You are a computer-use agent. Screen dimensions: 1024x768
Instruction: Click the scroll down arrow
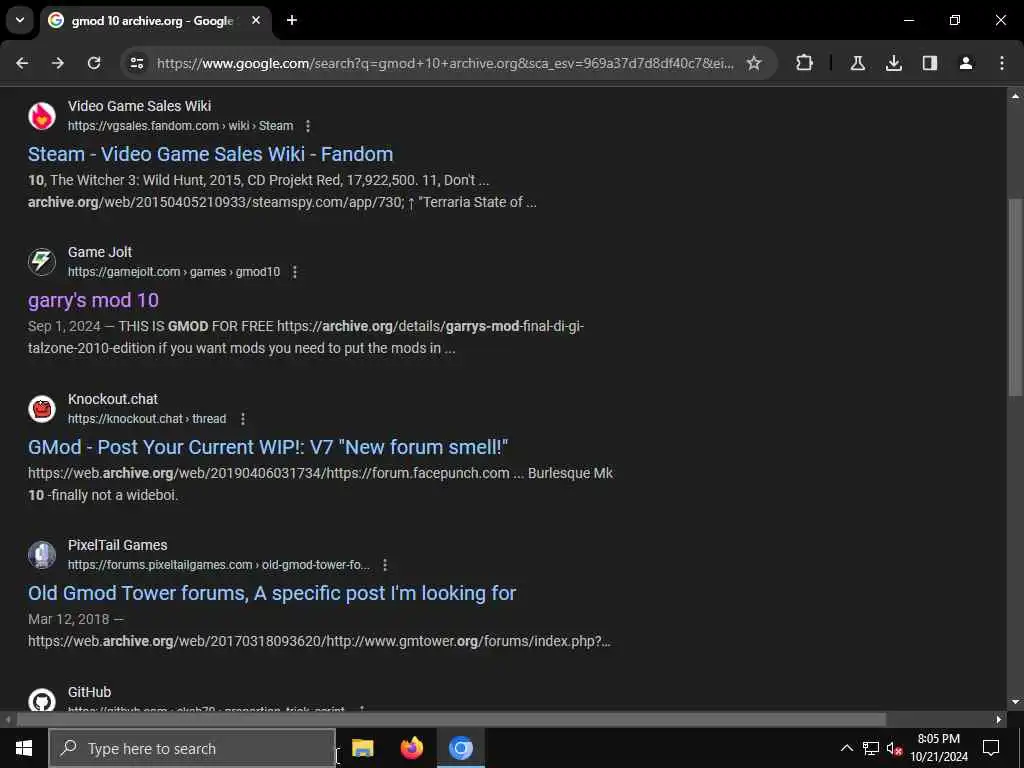[1015, 702]
